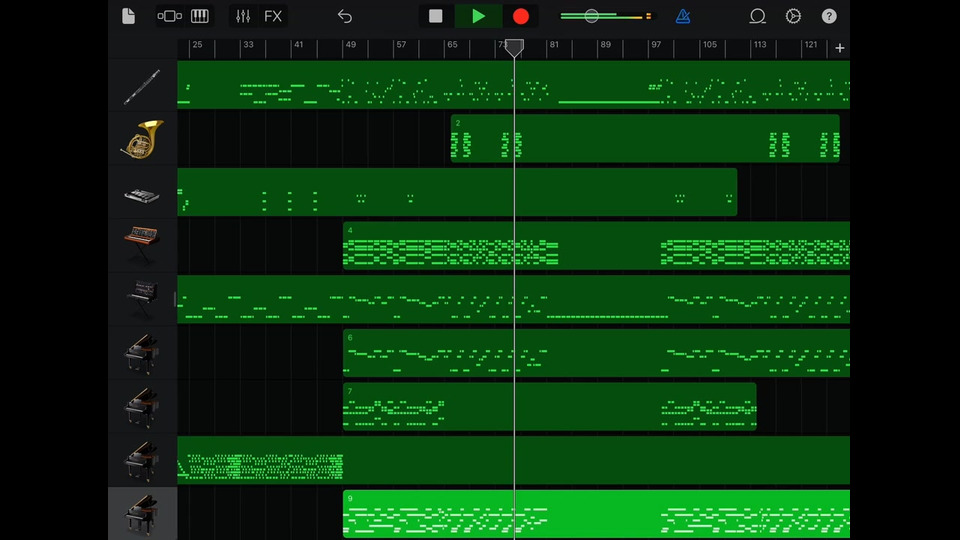The width and height of the screenshot is (960, 540).
Task: Select piano region labeled 6
Action: pos(596,353)
